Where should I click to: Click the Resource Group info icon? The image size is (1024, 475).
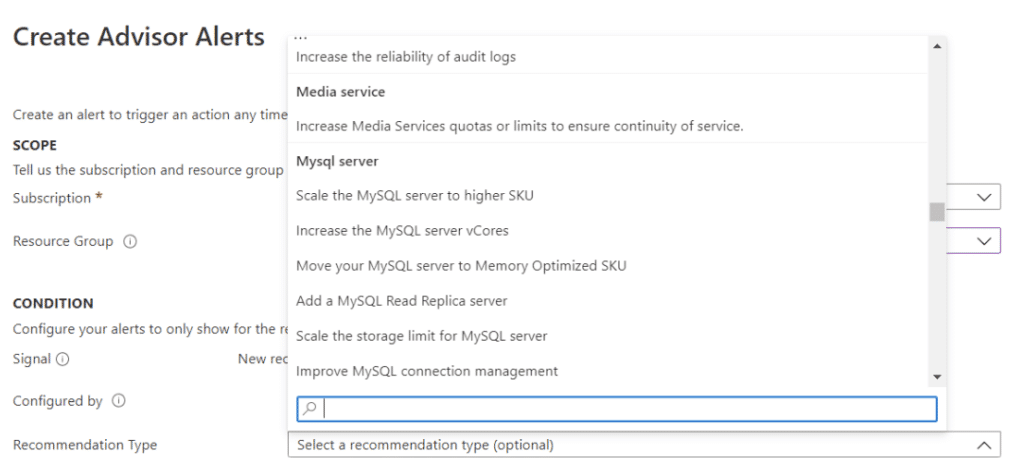point(130,242)
